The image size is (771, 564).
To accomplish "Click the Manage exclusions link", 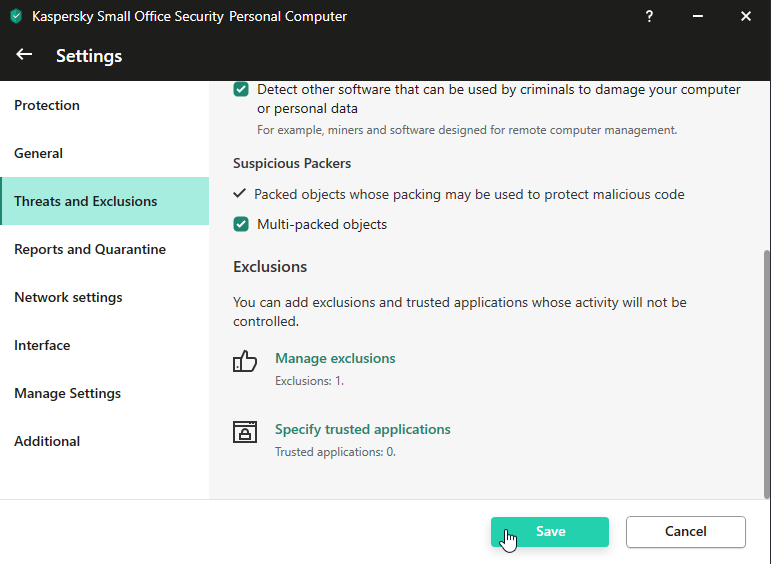I will (335, 358).
